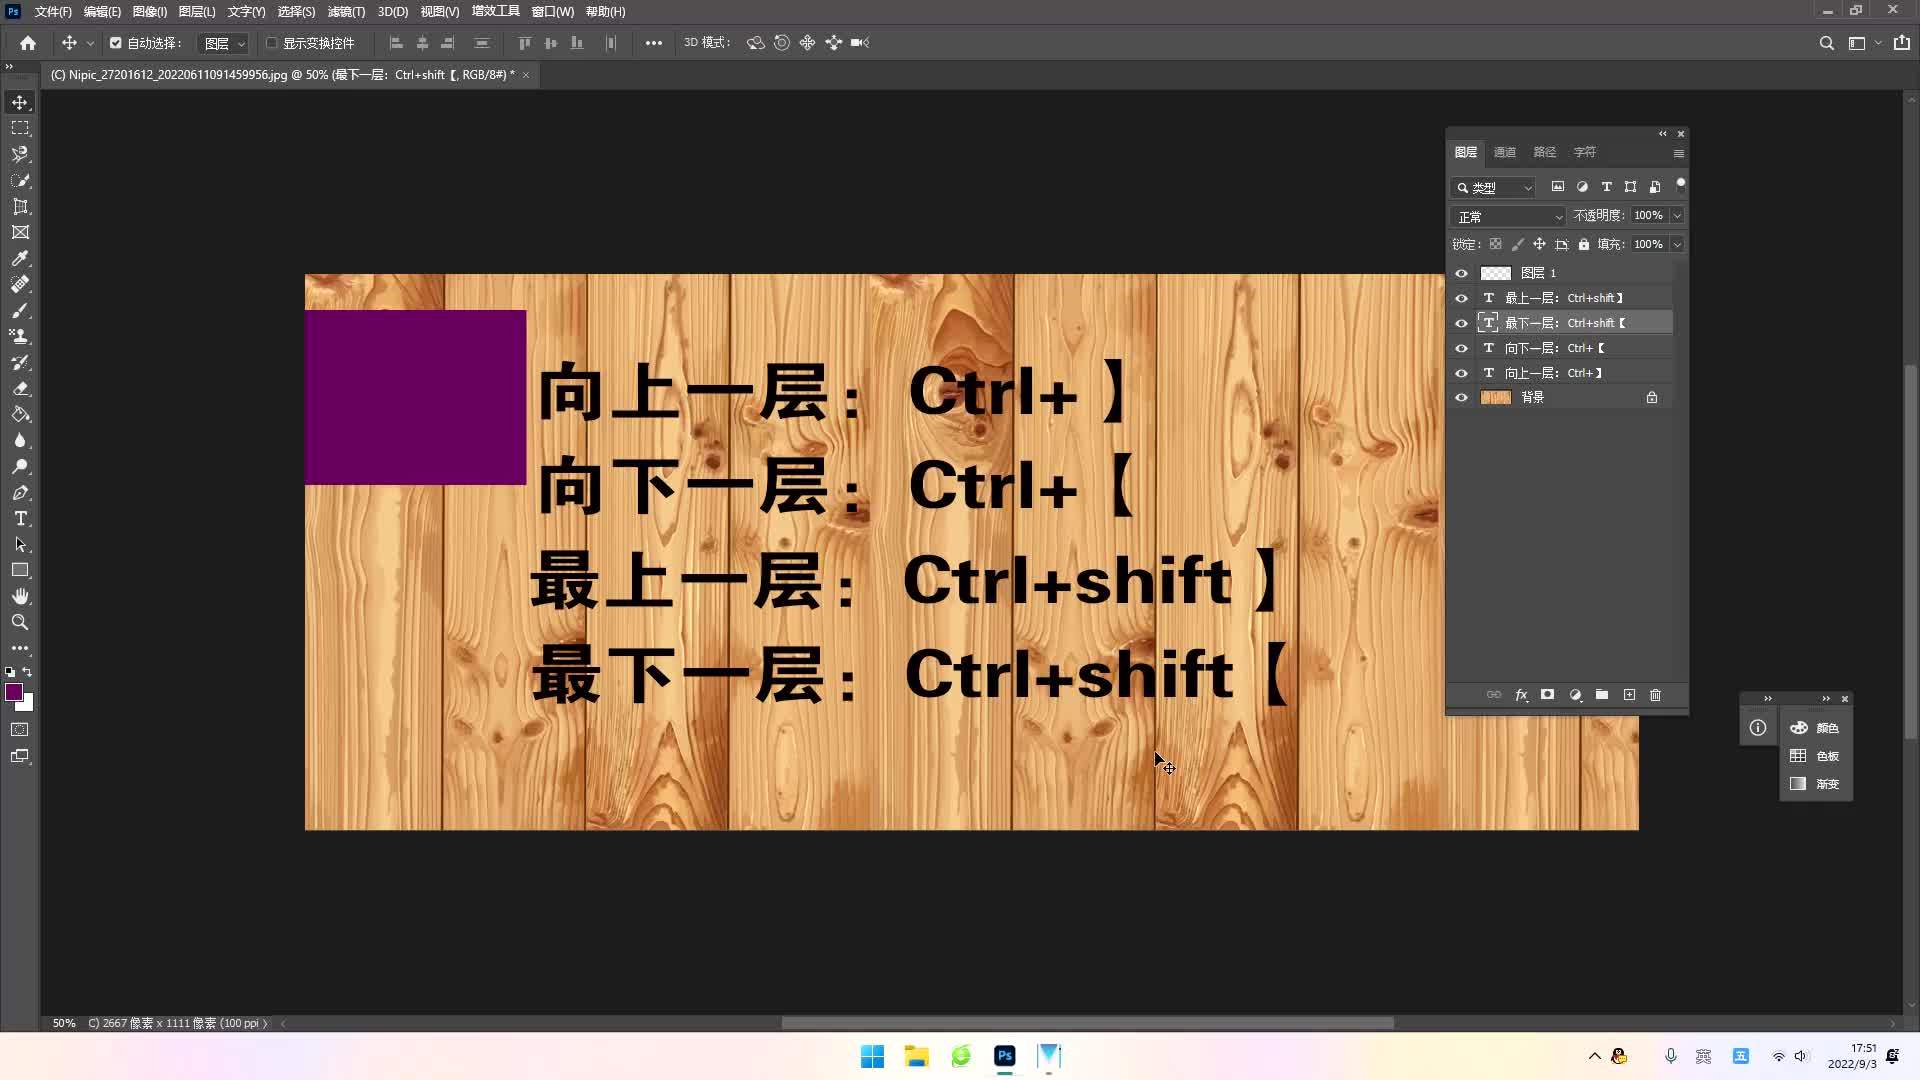The height and width of the screenshot is (1080, 1920).
Task: Open the 不透明度 opacity dropdown arrow
Action: pos(1676,215)
